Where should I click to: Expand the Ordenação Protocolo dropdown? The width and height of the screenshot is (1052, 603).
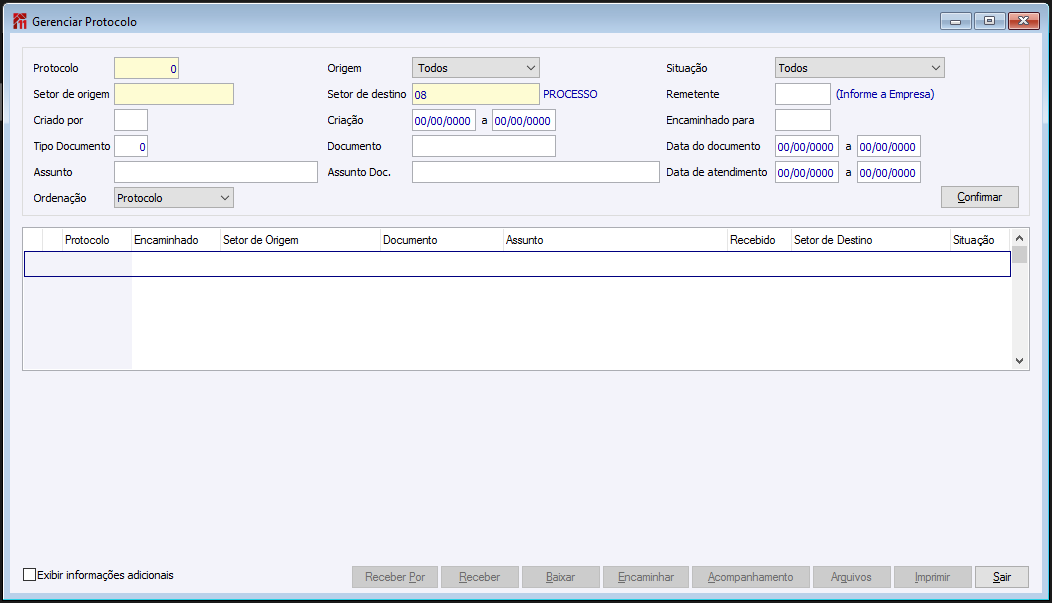pyautogui.click(x=174, y=198)
